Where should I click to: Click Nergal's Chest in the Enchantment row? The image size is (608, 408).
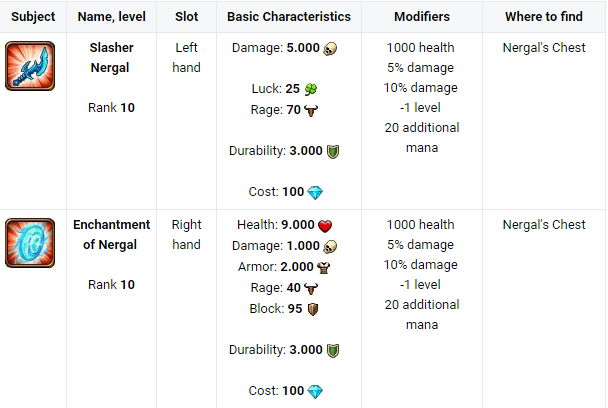(x=544, y=225)
